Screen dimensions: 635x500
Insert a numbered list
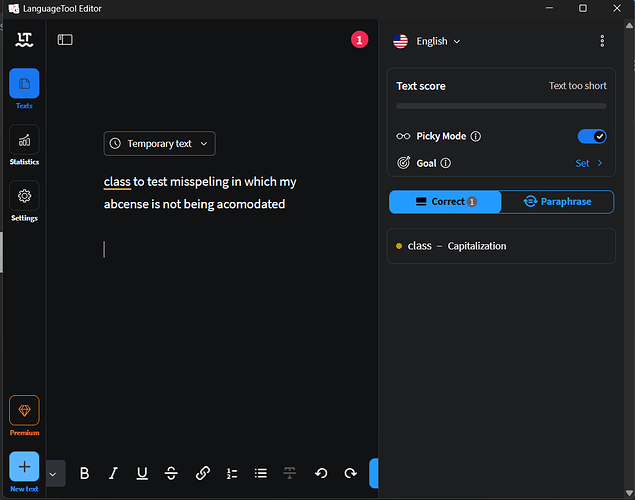click(x=232, y=473)
